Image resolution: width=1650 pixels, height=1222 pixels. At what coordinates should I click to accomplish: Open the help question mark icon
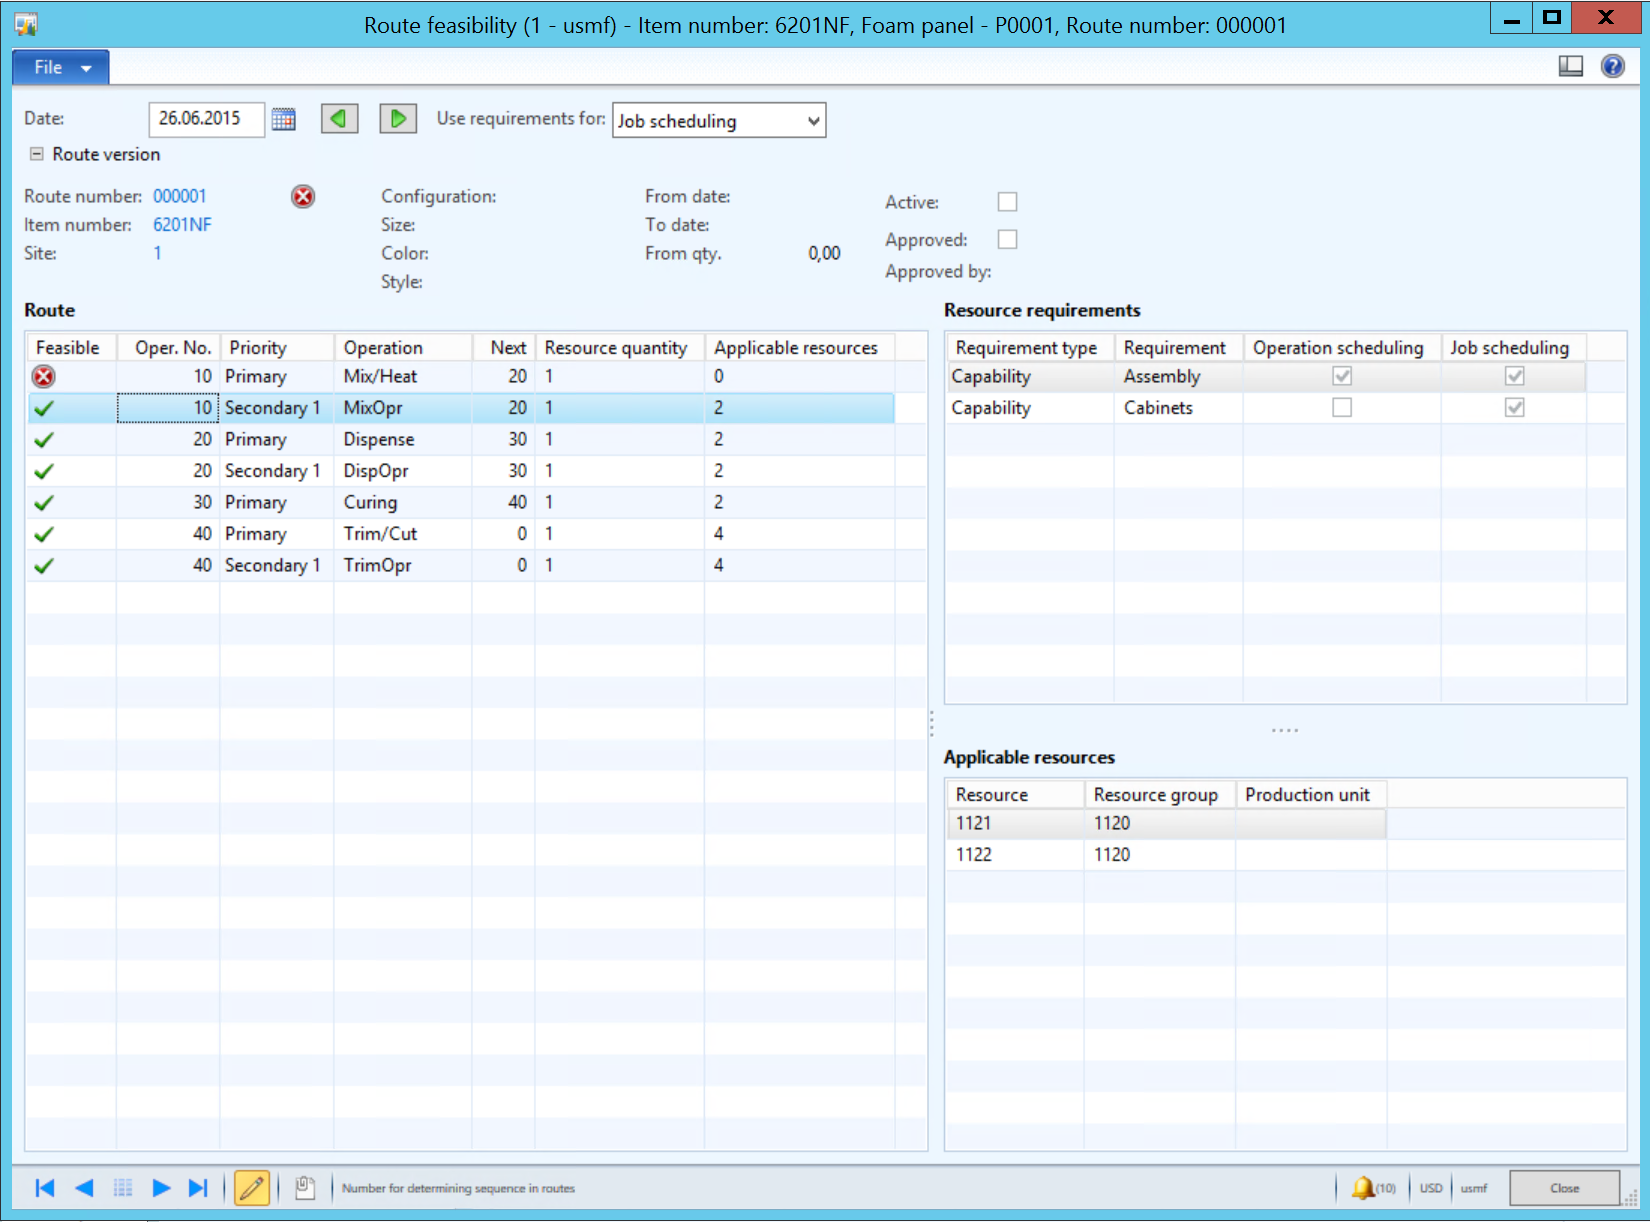(x=1612, y=66)
